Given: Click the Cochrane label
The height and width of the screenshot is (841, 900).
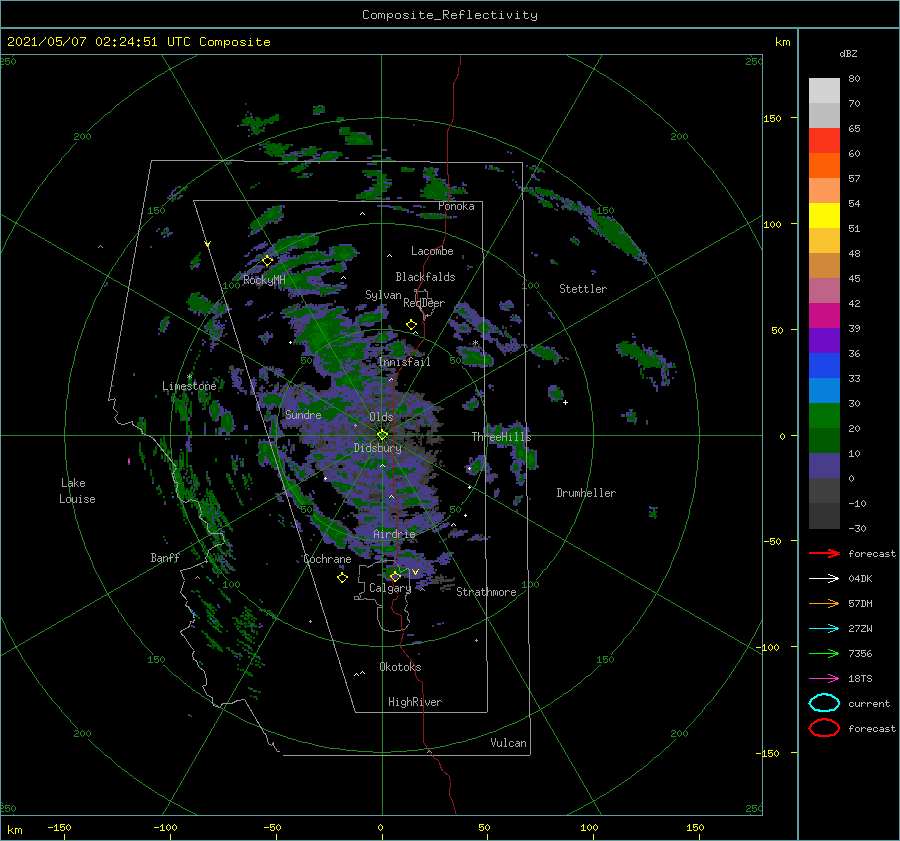Looking at the screenshot, I should point(327,559).
